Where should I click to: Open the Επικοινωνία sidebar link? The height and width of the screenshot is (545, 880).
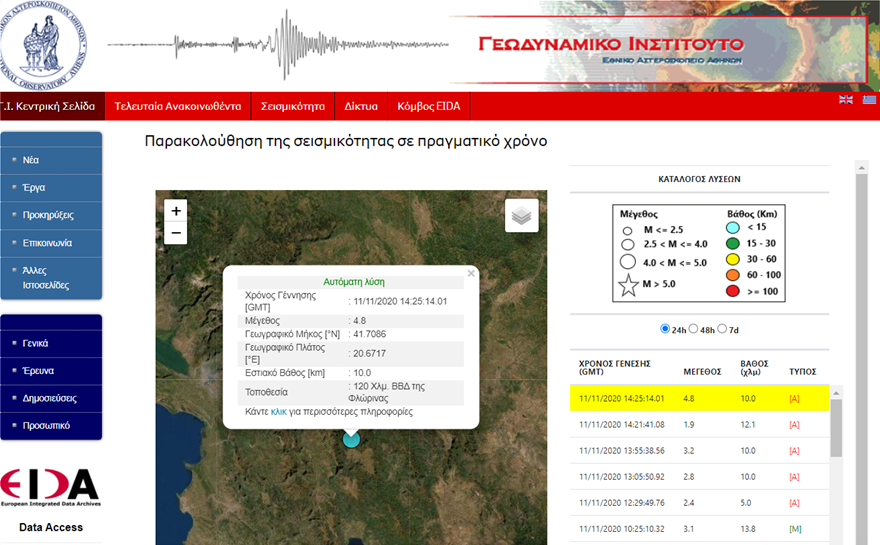pyautogui.click(x=50, y=243)
